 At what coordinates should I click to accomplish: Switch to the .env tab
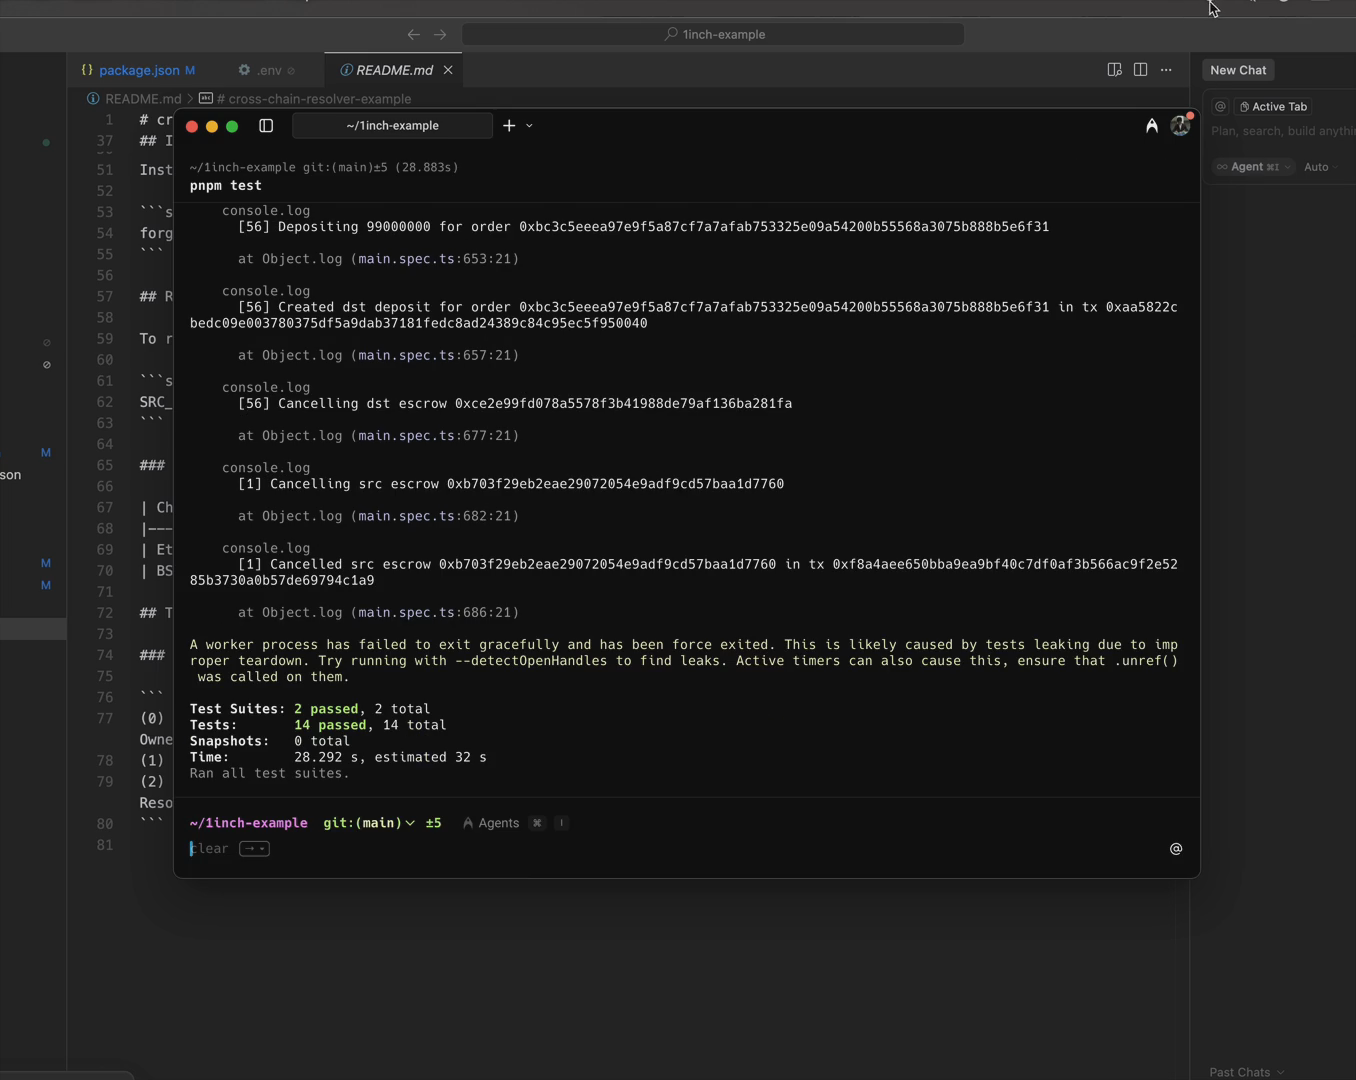pos(266,70)
